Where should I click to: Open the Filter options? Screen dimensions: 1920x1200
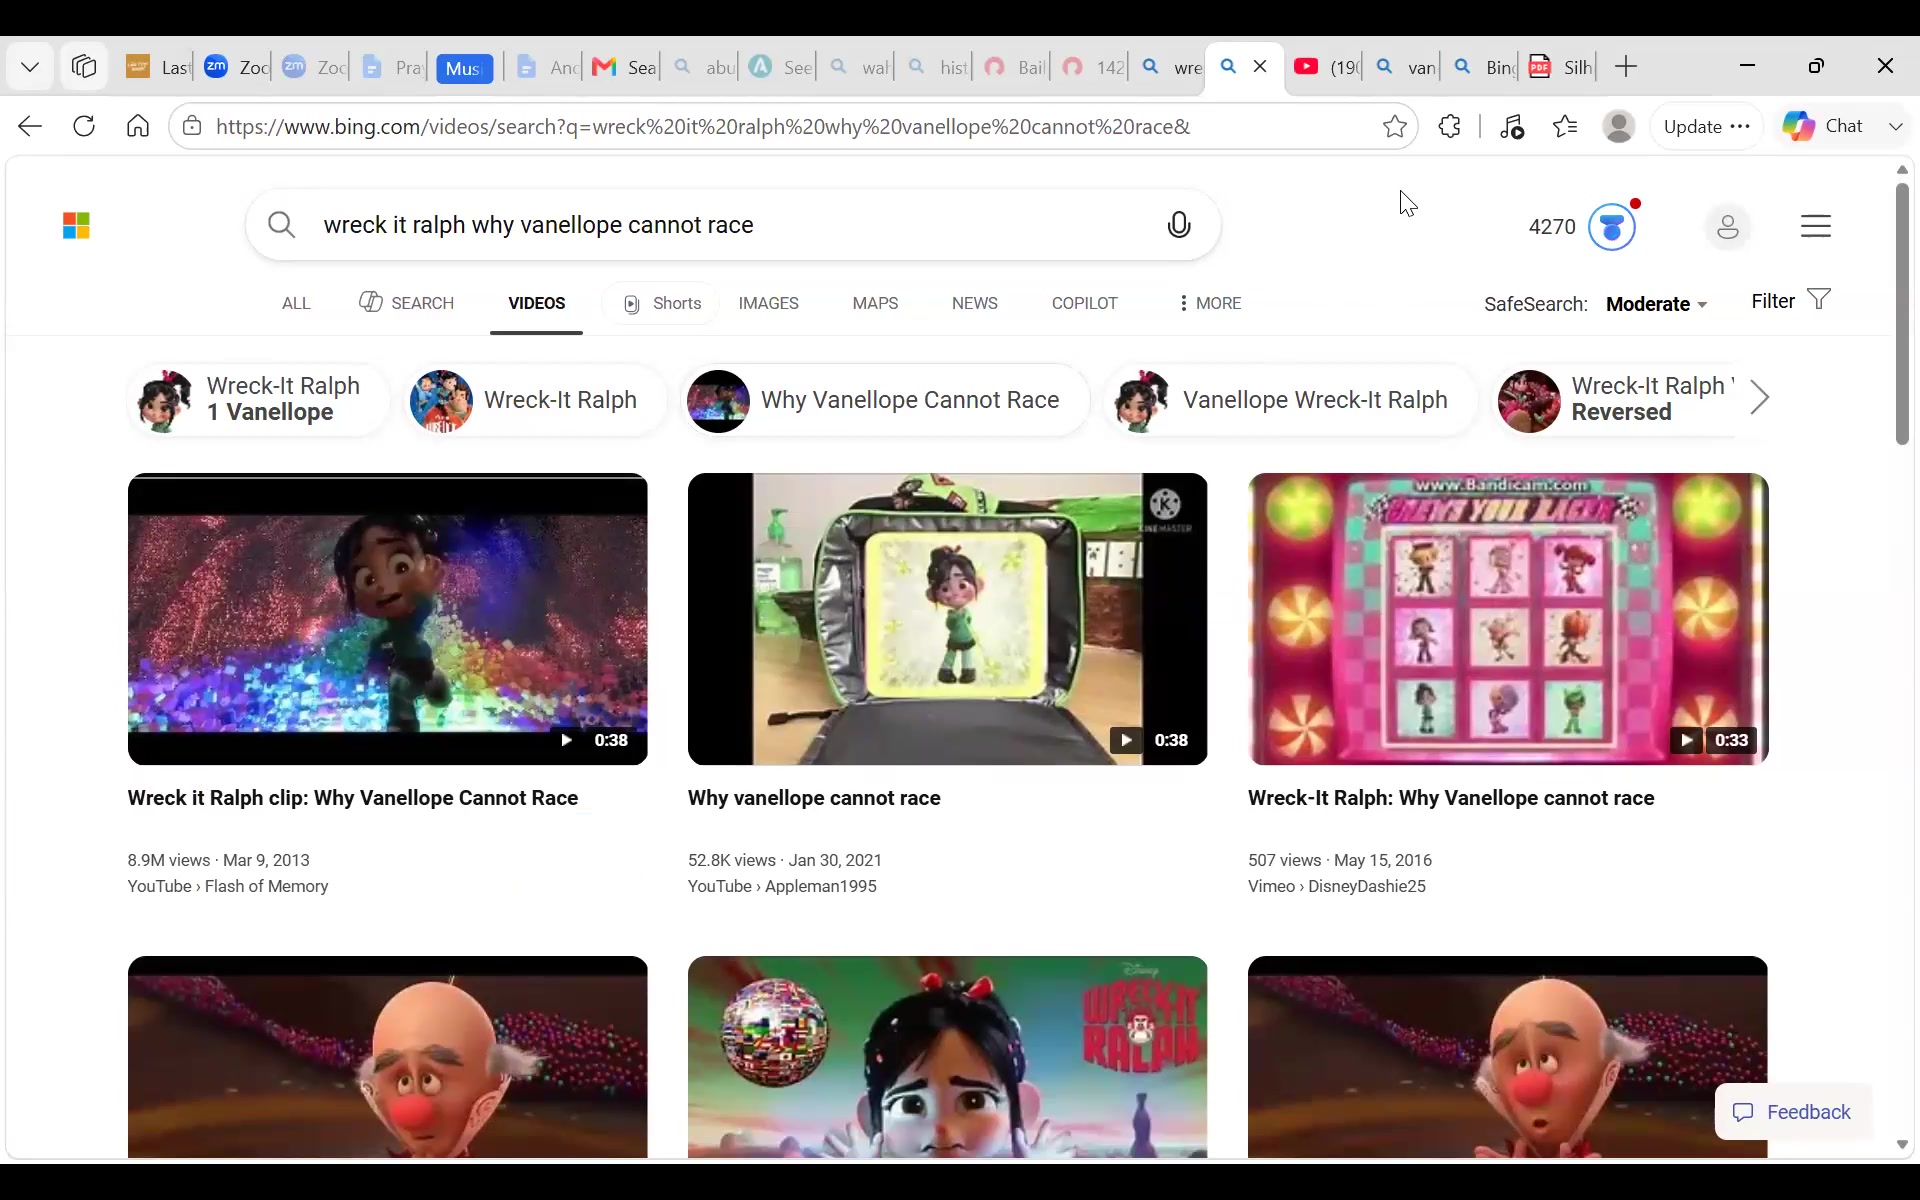1791,301
